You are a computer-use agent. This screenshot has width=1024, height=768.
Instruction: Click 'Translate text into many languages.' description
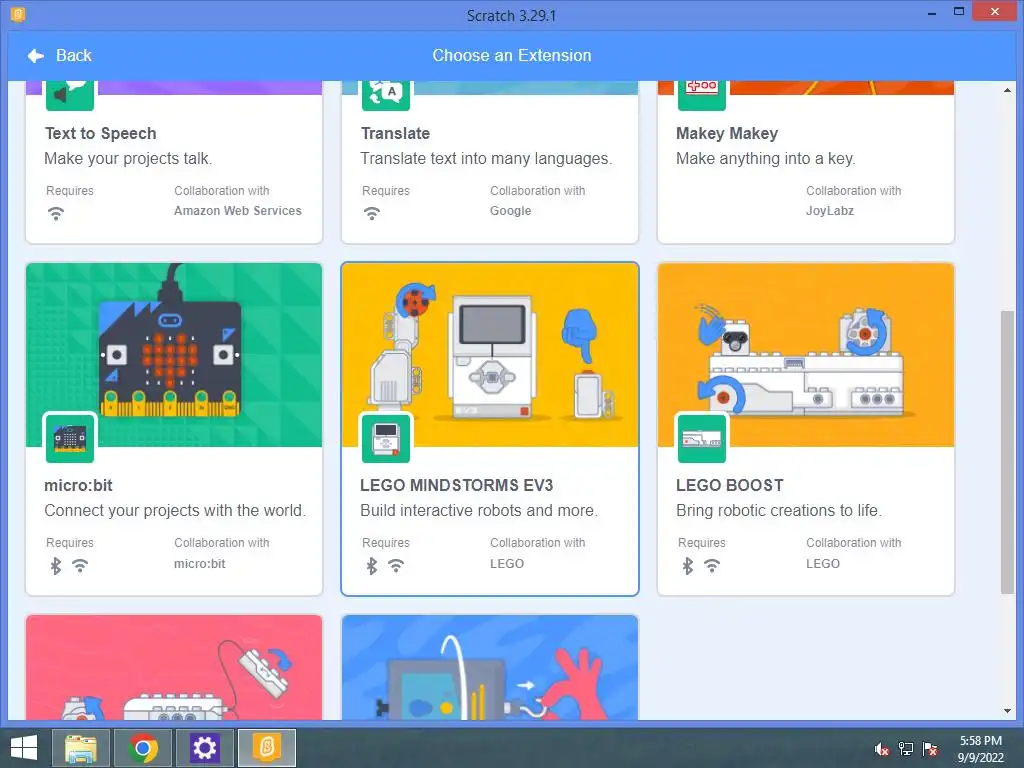coord(486,159)
